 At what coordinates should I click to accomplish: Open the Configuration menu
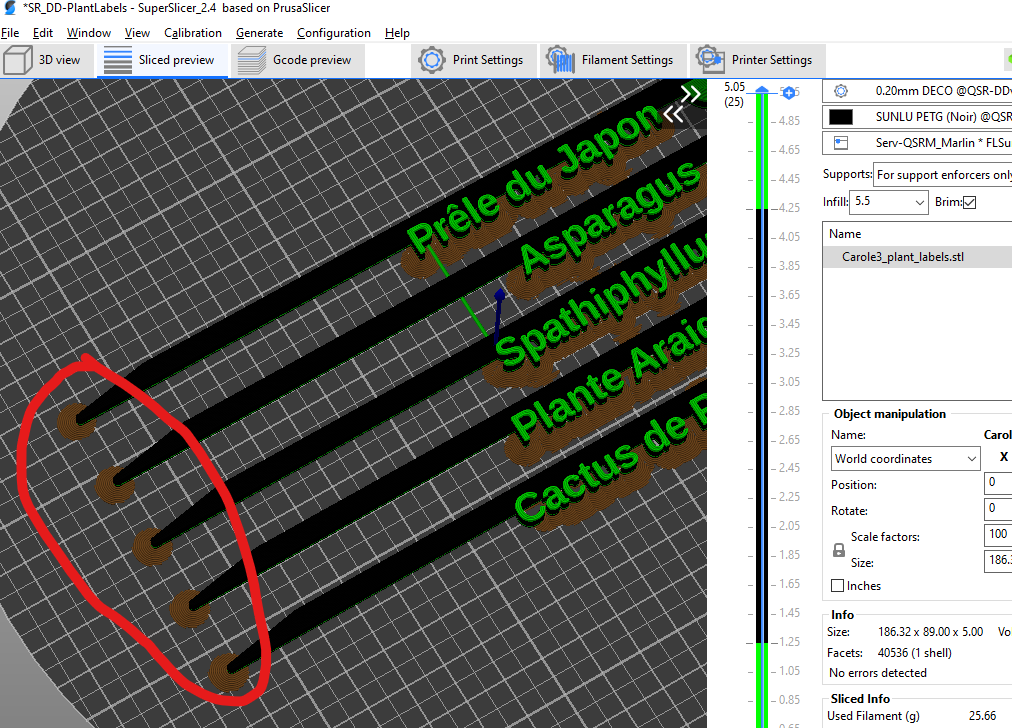coord(334,33)
